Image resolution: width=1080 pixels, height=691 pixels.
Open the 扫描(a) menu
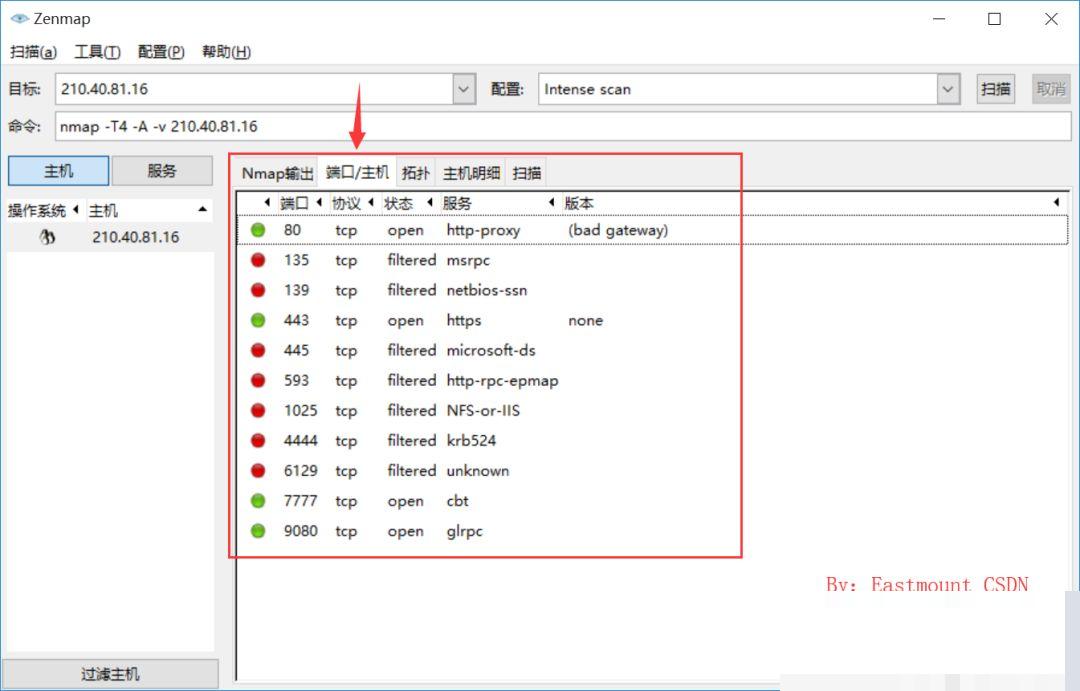pyautogui.click(x=33, y=52)
